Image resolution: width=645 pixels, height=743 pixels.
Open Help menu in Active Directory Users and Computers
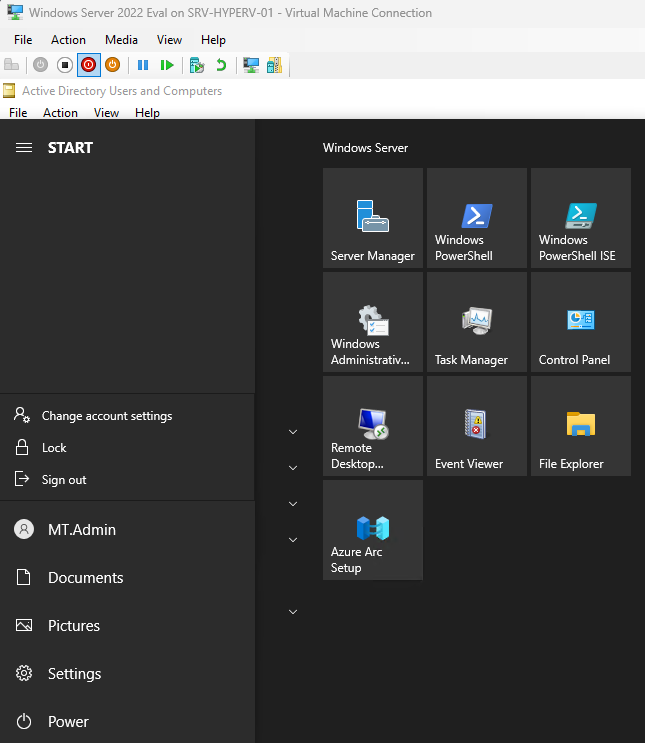pos(147,113)
